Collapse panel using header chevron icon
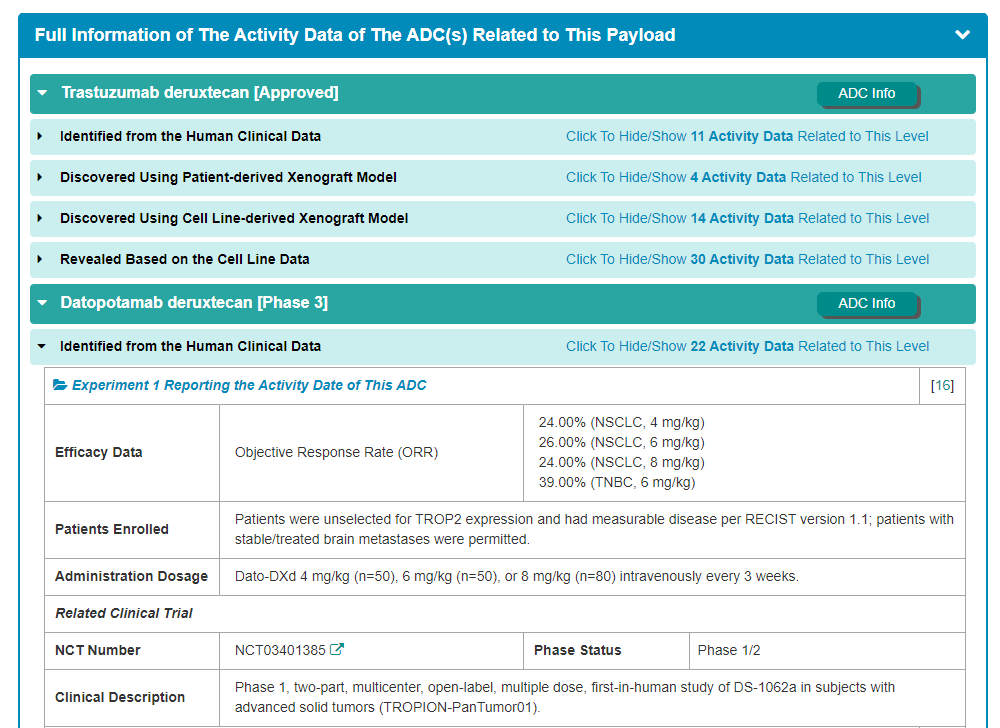The width and height of the screenshot is (1000, 728). tap(962, 35)
